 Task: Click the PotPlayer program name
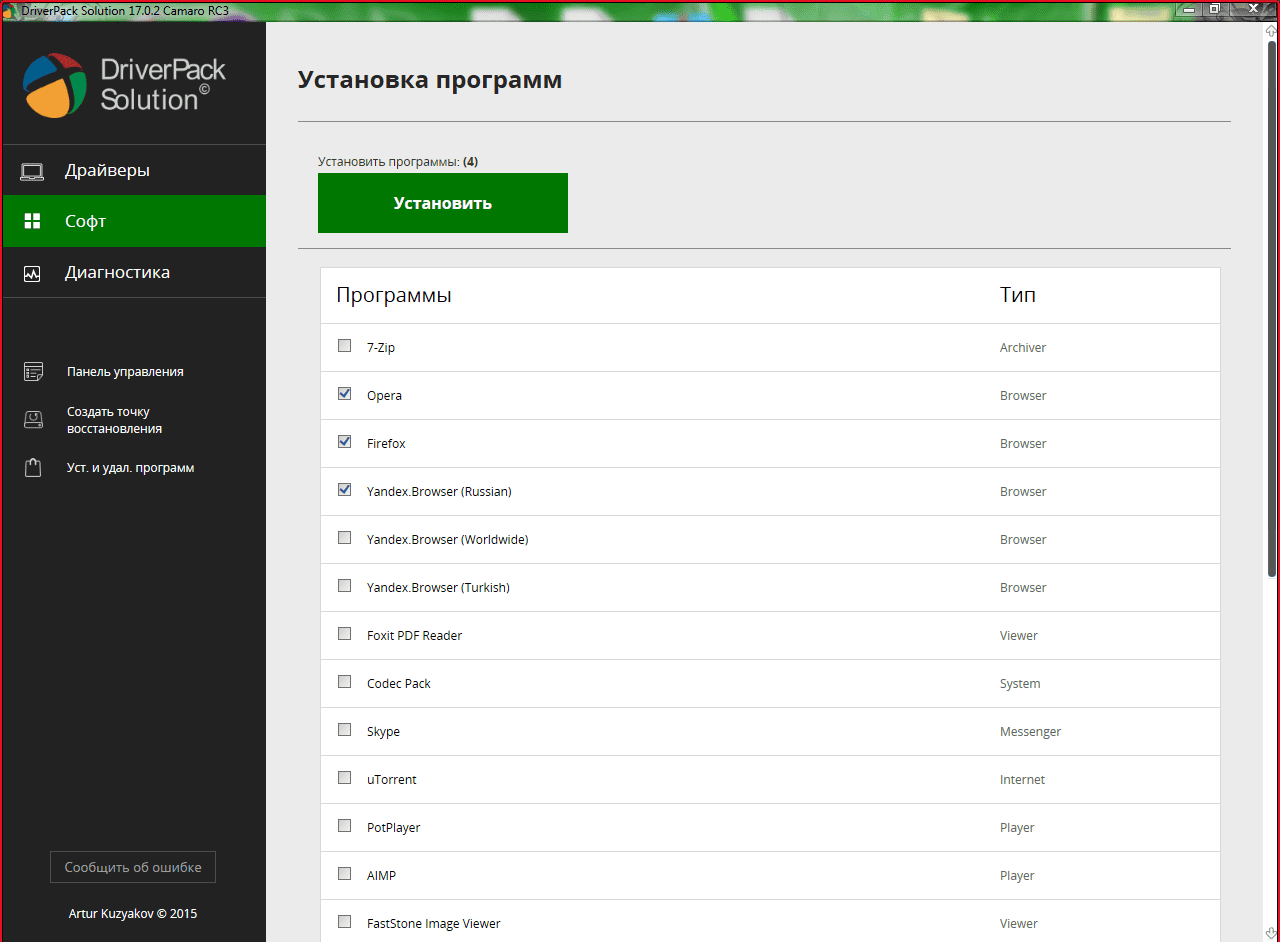coord(394,828)
